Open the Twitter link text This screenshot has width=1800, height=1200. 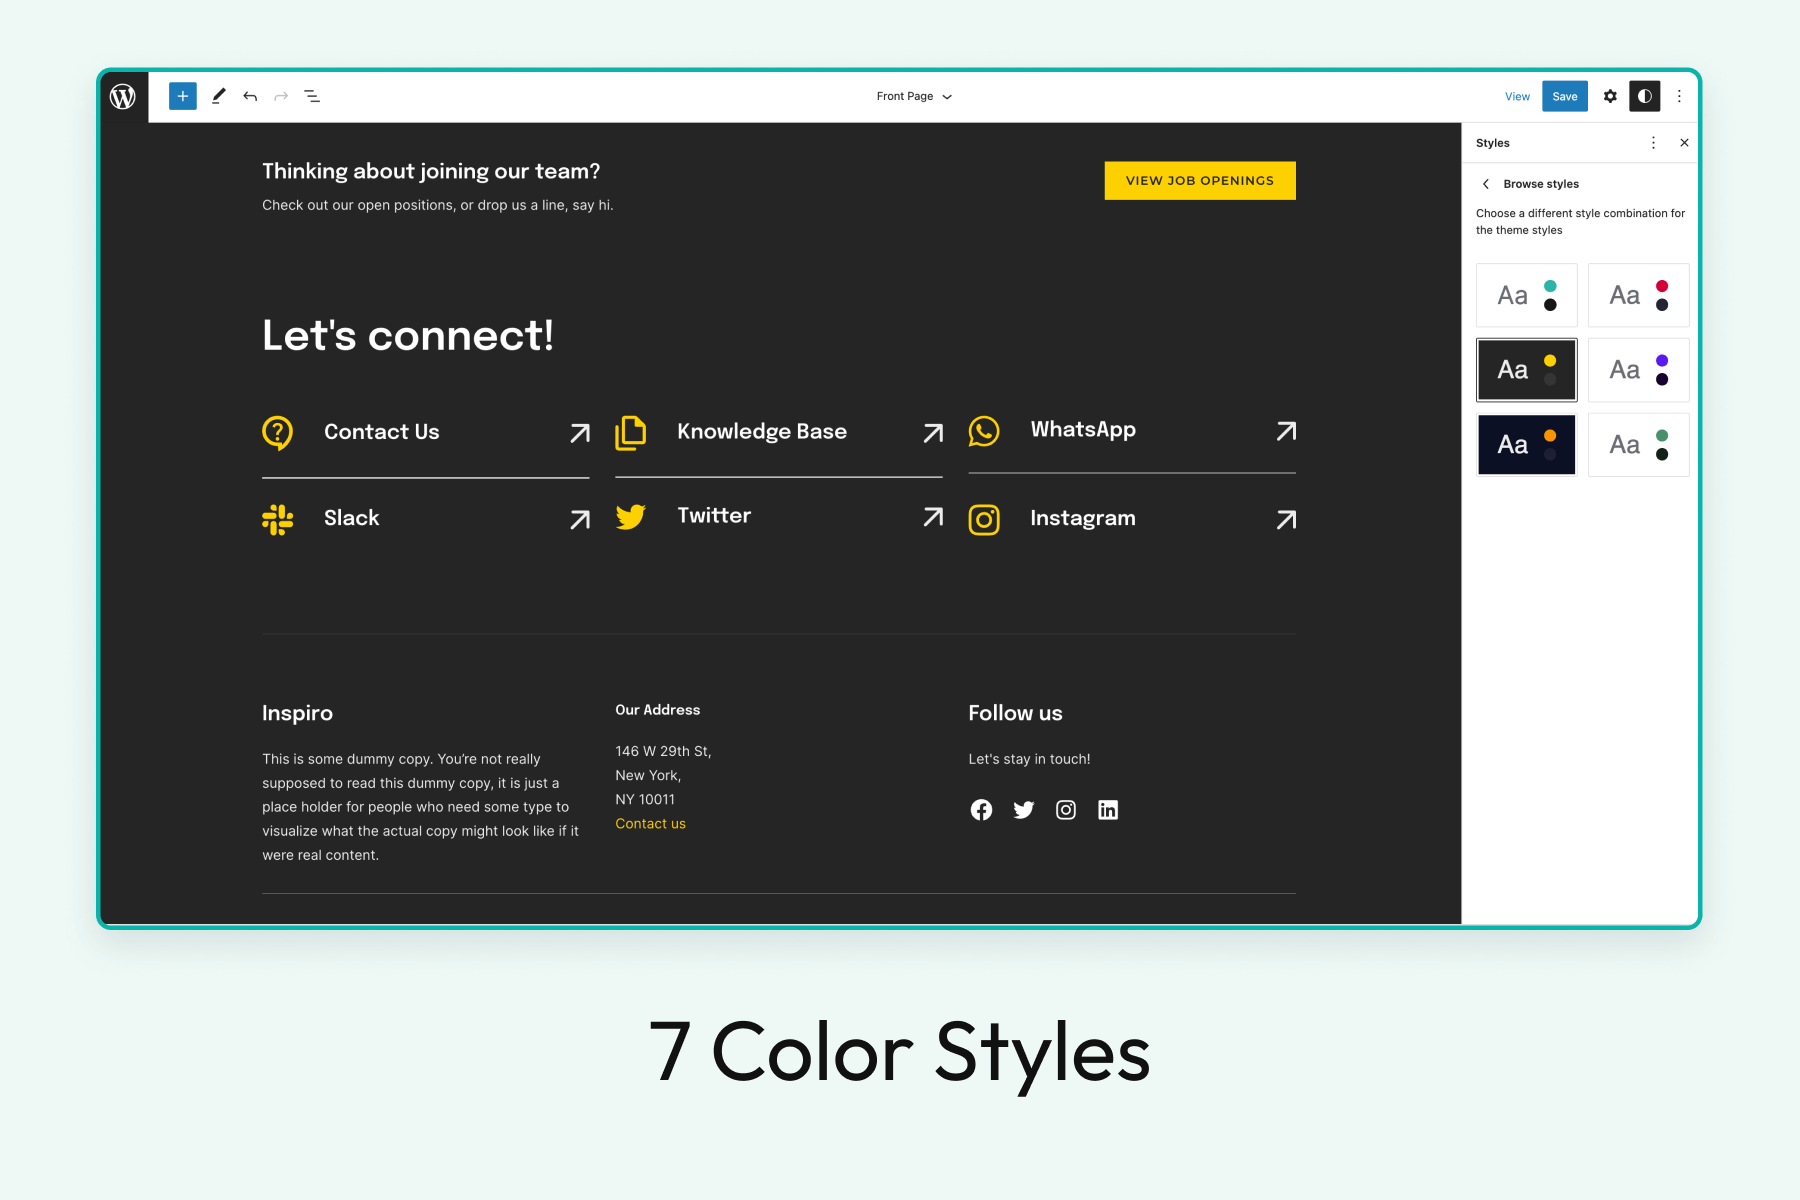click(x=714, y=516)
